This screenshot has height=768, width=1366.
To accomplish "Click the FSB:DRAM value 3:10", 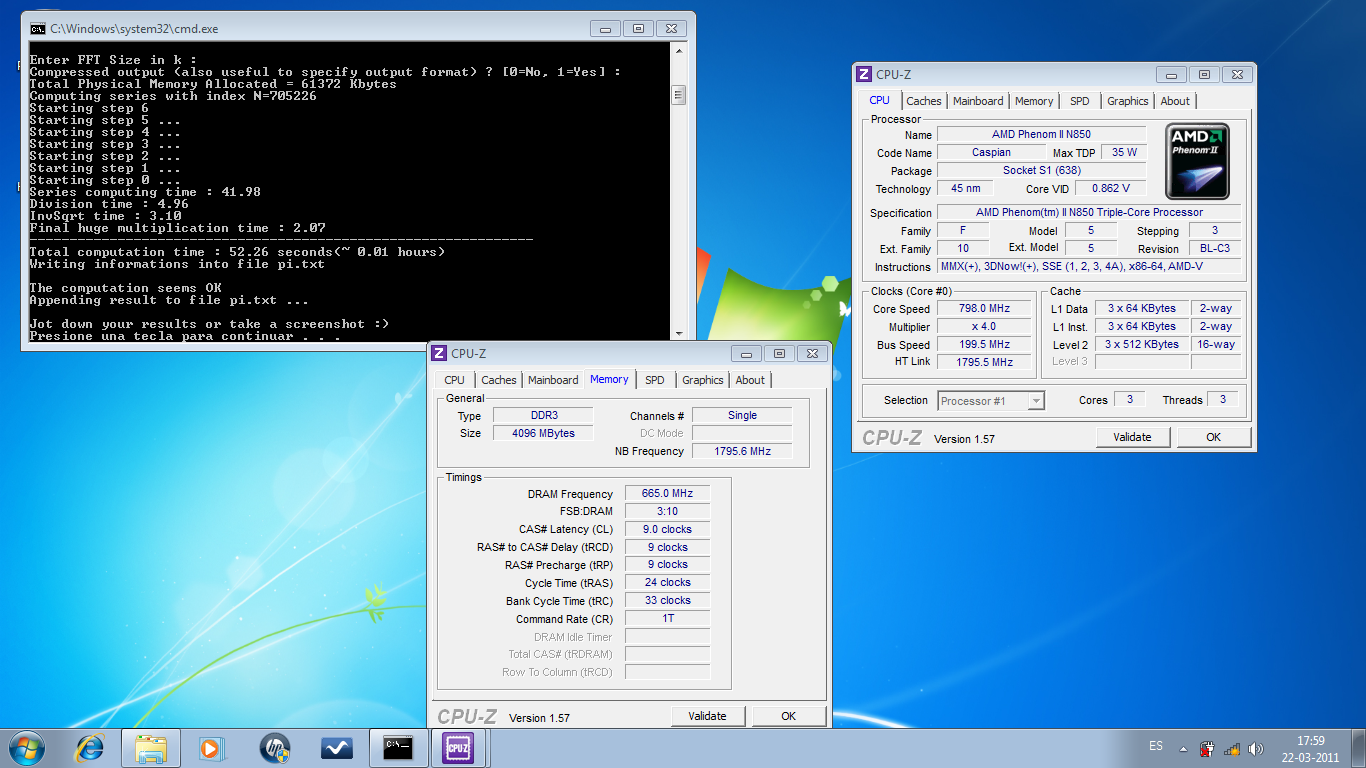I will 668,511.
